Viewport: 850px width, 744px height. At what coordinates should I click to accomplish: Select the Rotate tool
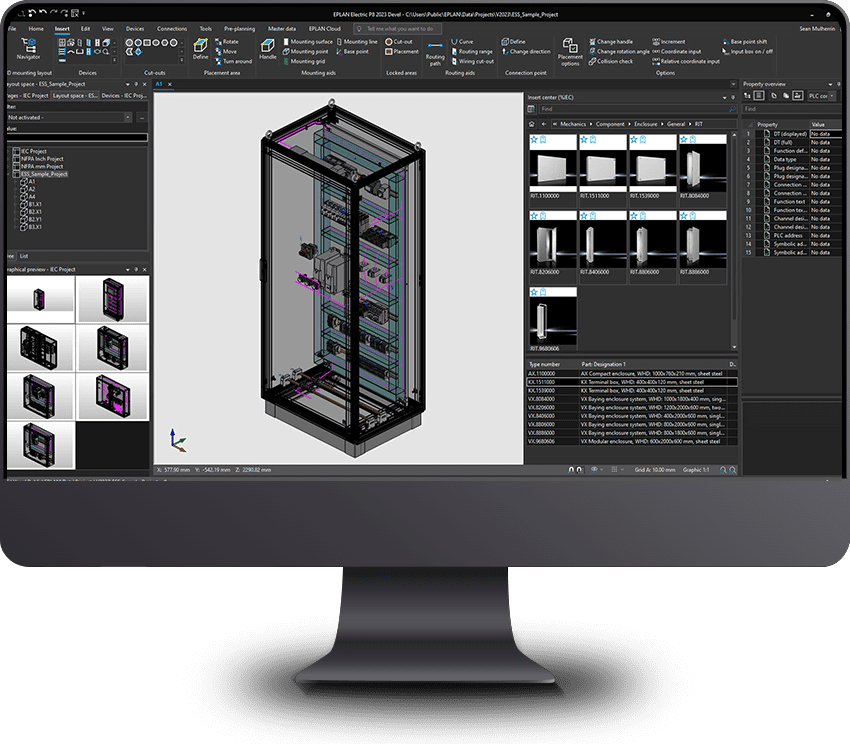[227, 42]
